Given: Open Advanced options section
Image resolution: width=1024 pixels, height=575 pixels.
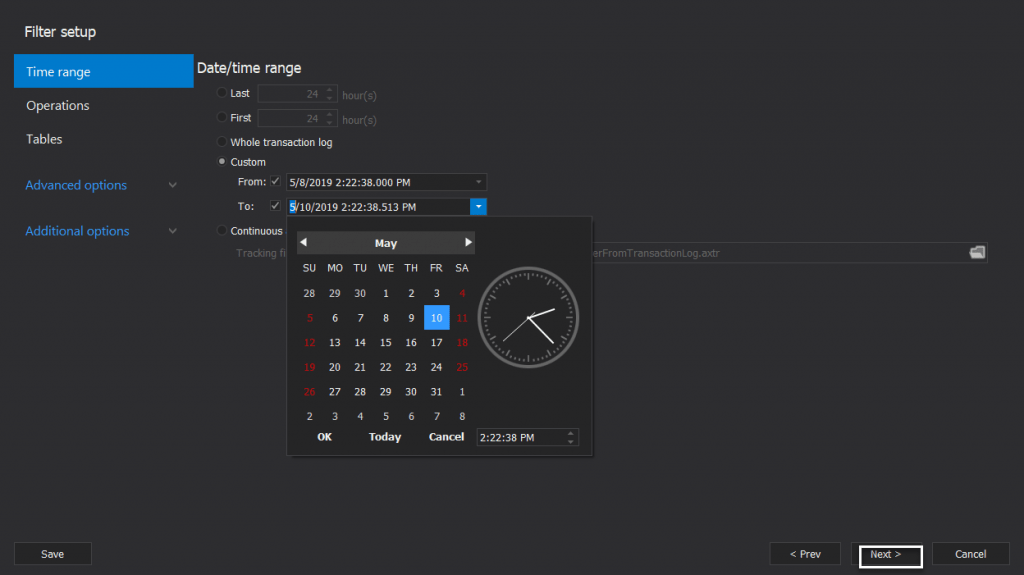Looking at the screenshot, I should point(76,185).
